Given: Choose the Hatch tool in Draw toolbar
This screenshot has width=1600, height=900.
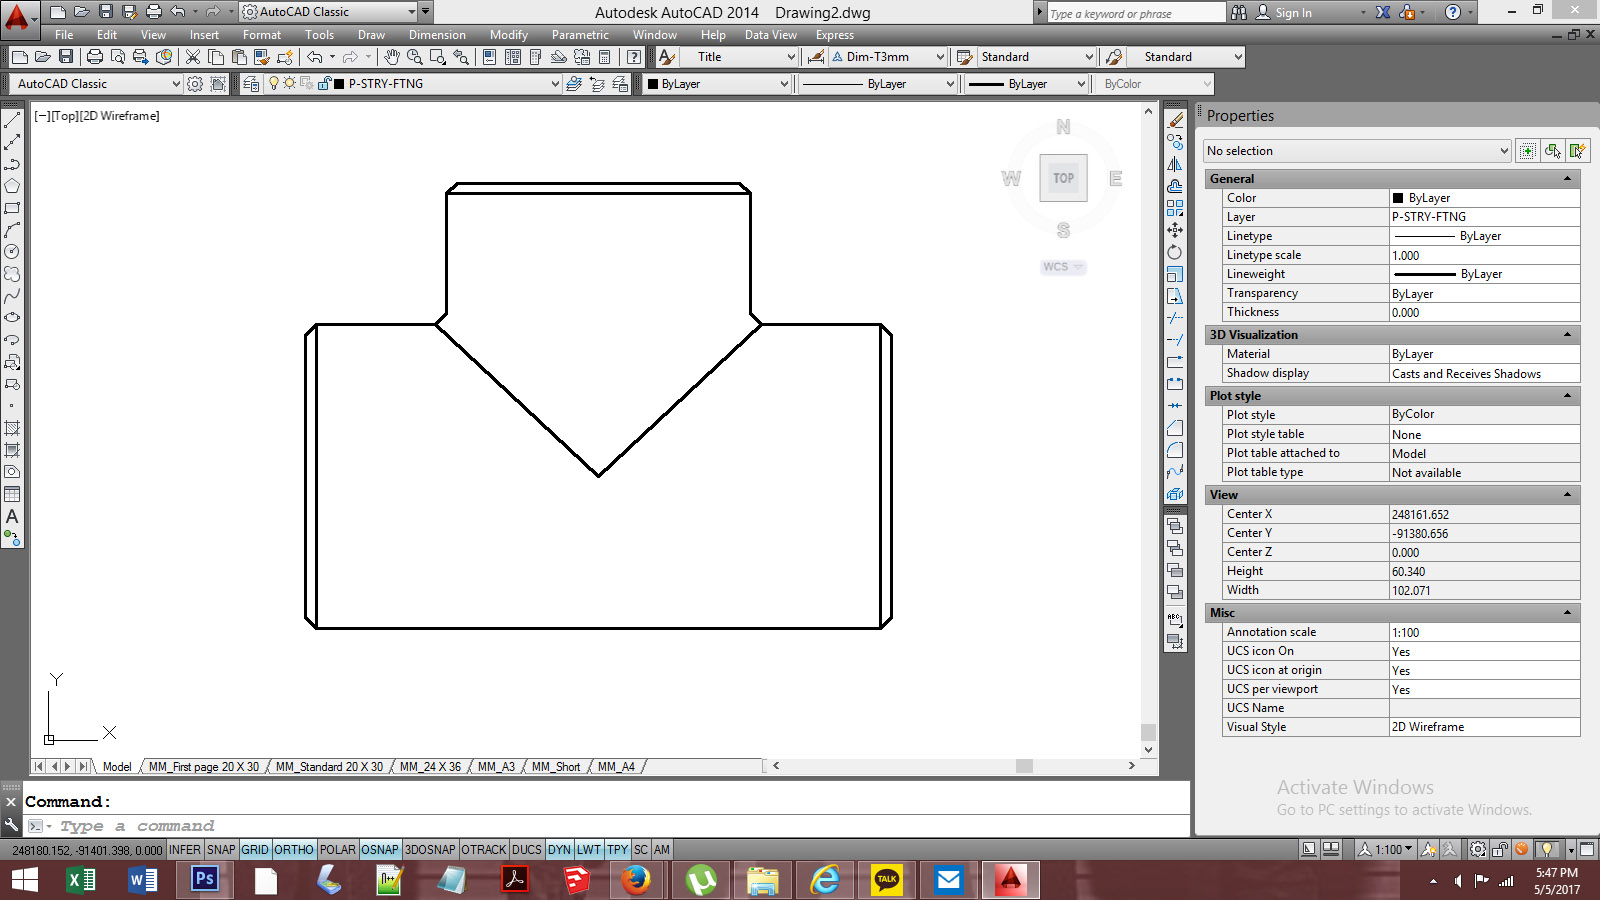Looking at the screenshot, I should pyautogui.click(x=12, y=428).
